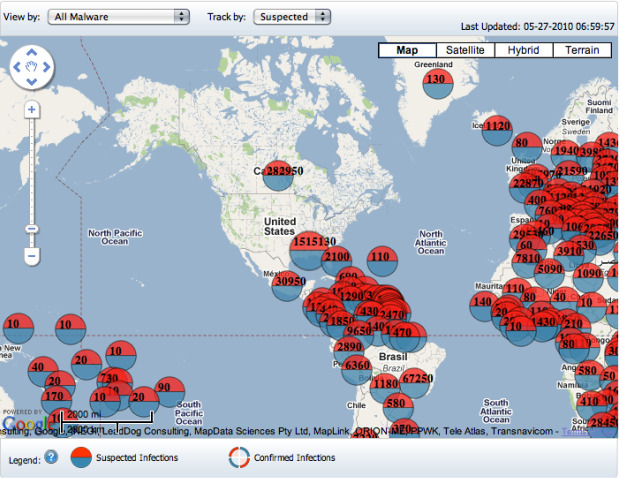Select the Map view tab
Viewport: 620px width, 479px height.
coord(407,50)
